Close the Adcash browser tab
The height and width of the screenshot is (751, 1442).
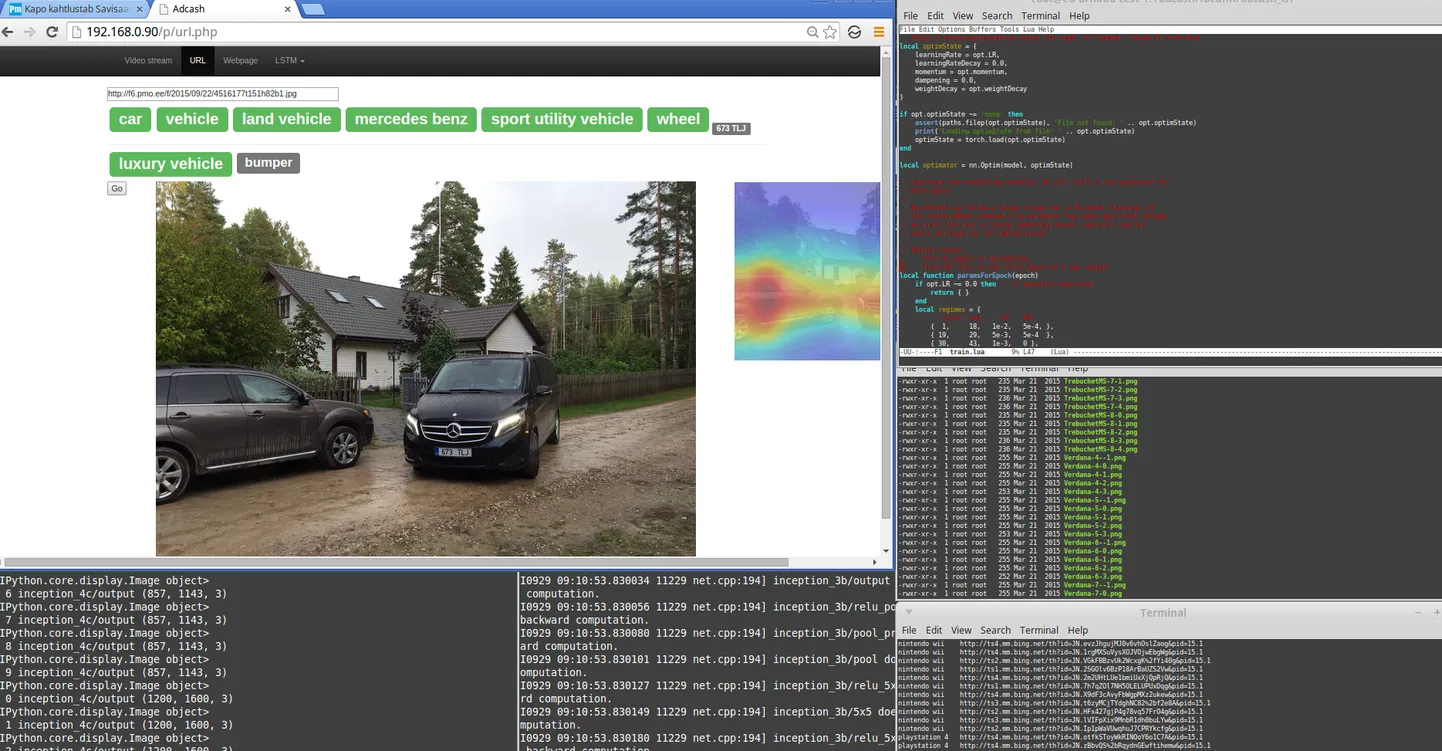(289, 9)
